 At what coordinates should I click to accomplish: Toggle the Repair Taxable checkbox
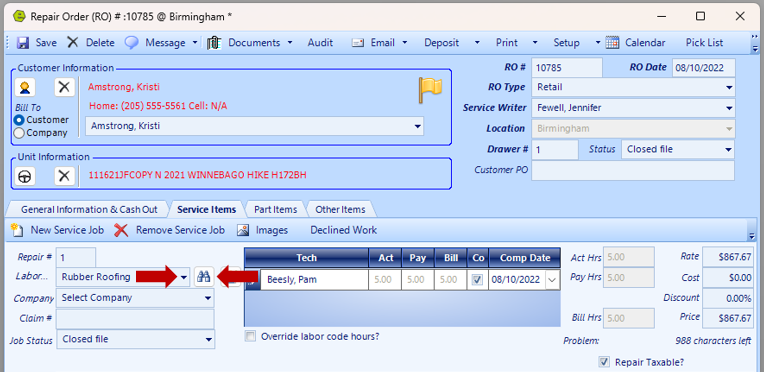(604, 362)
